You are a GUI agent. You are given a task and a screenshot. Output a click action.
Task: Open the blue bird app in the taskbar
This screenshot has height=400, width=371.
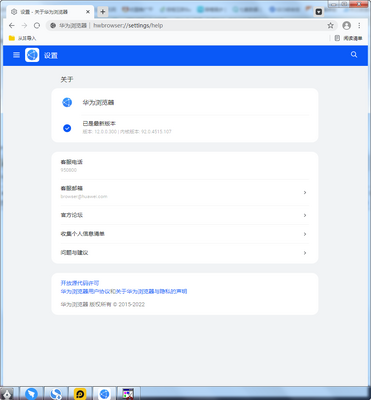click(32, 394)
